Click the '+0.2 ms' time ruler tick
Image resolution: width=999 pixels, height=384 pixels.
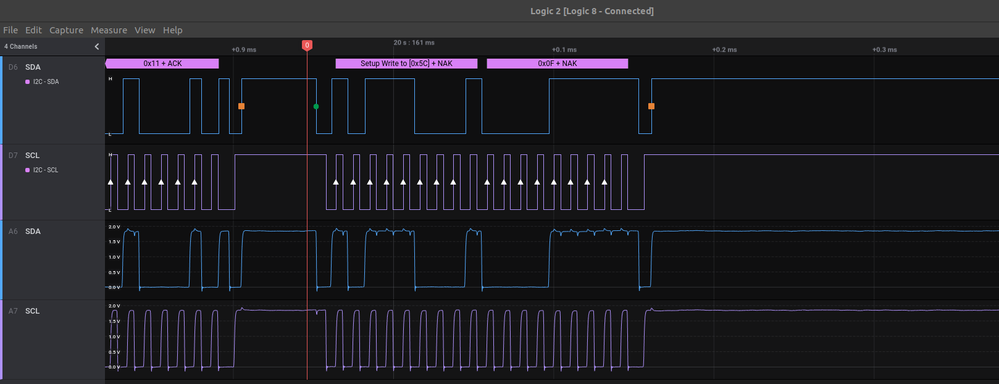click(x=724, y=50)
